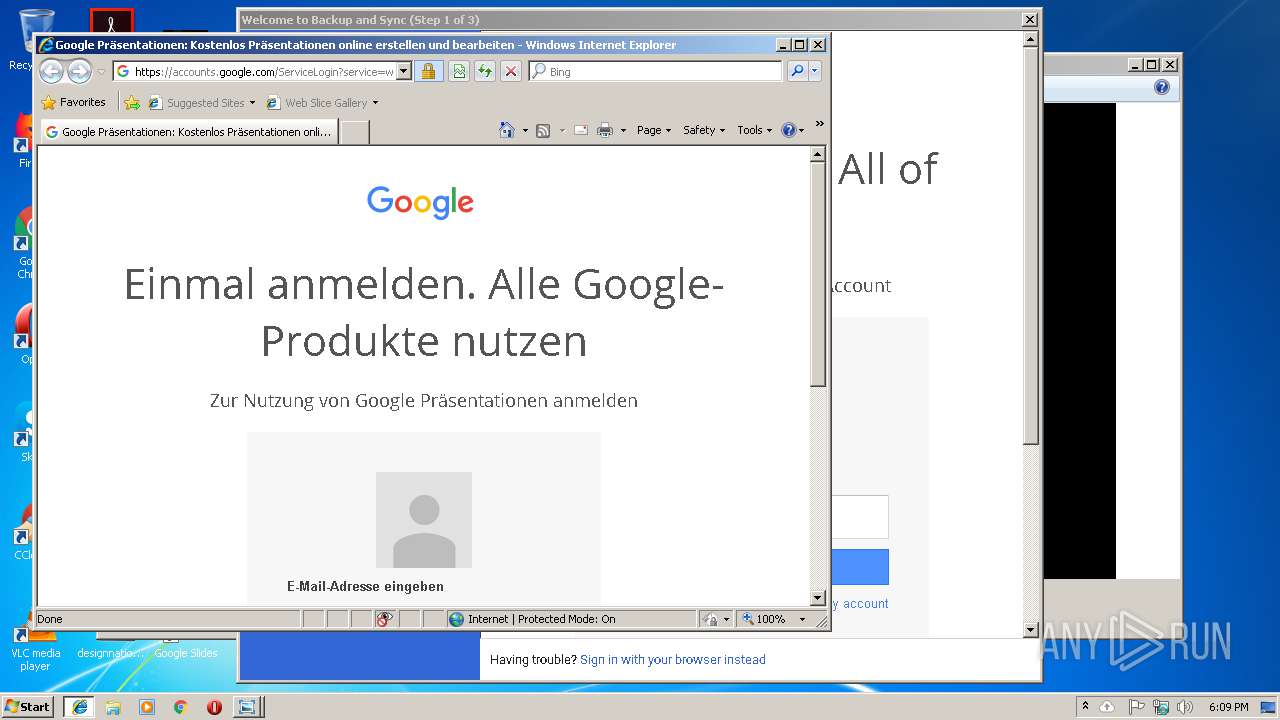Image resolution: width=1280 pixels, height=720 pixels.
Task: Open the Tools menu
Action: [x=755, y=130]
